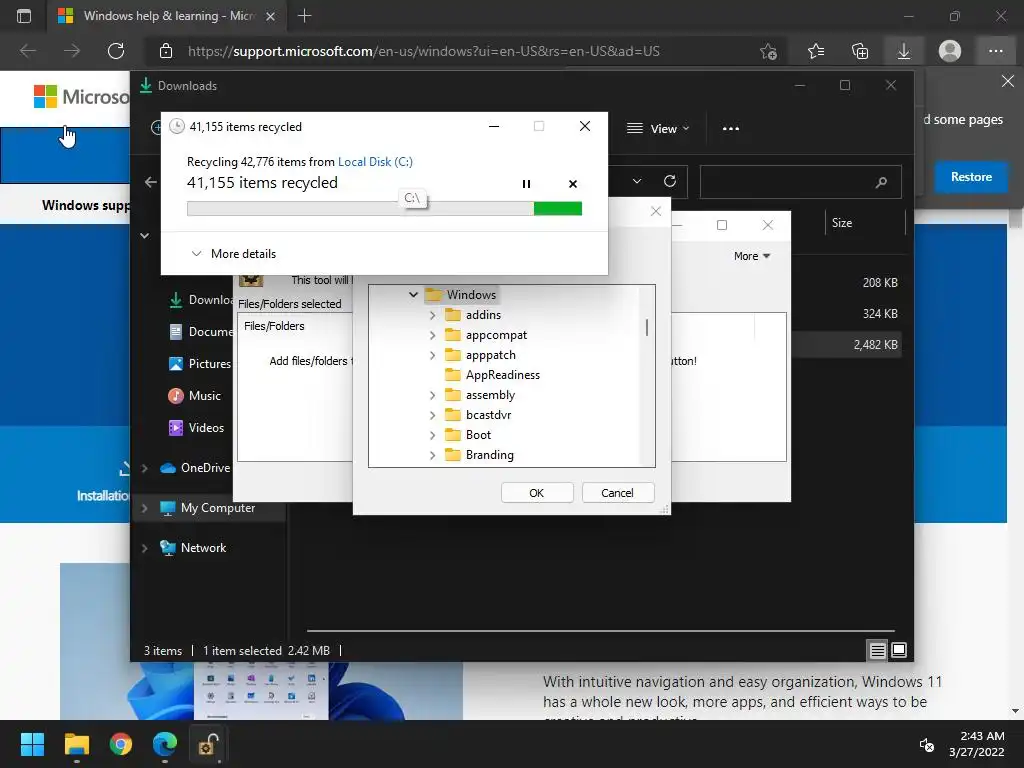Open File Explorer from taskbar
The height and width of the screenshot is (768, 1024).
click(76, 744)
